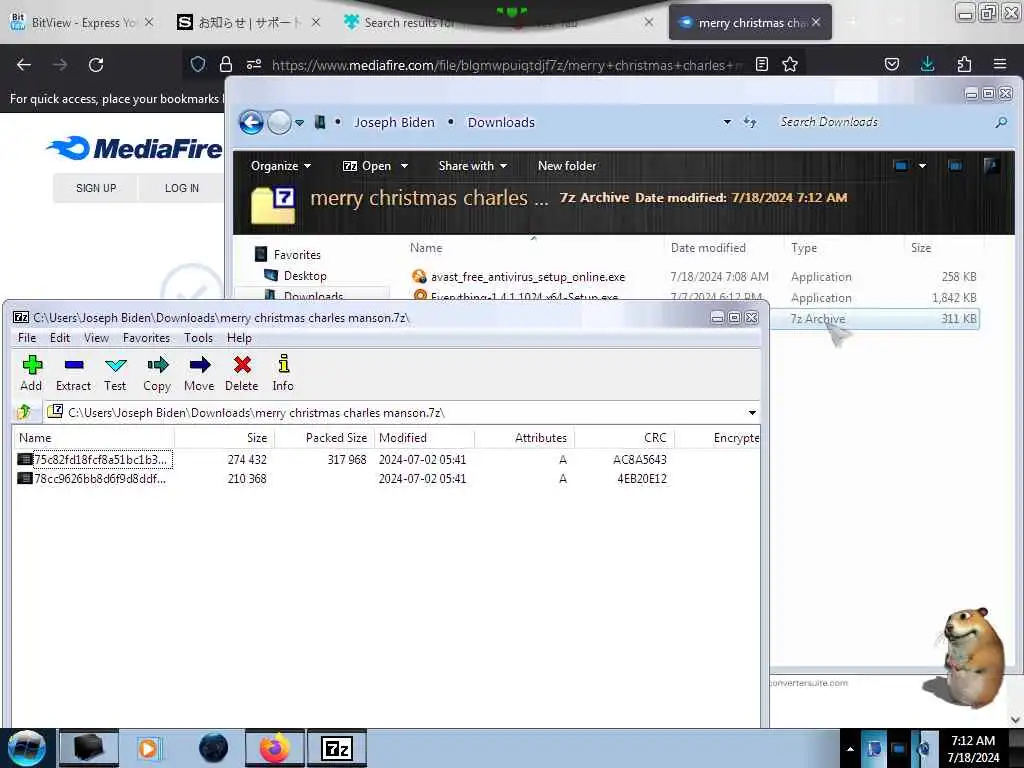Open the 7-Zip Edit menu
This screenshot has height=768, width=1024.
coord(59,338)
